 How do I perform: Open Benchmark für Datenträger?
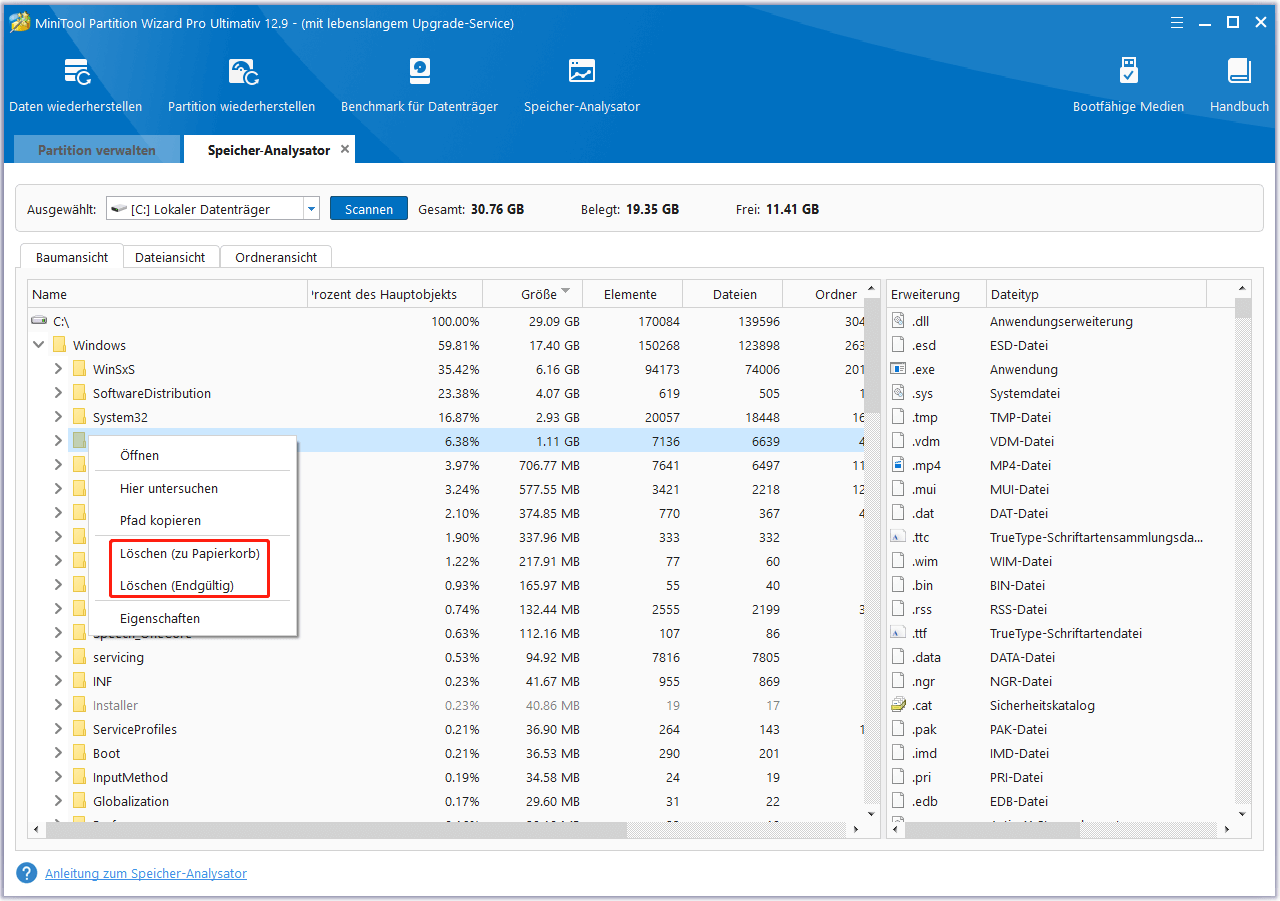[x=419, y=85]
